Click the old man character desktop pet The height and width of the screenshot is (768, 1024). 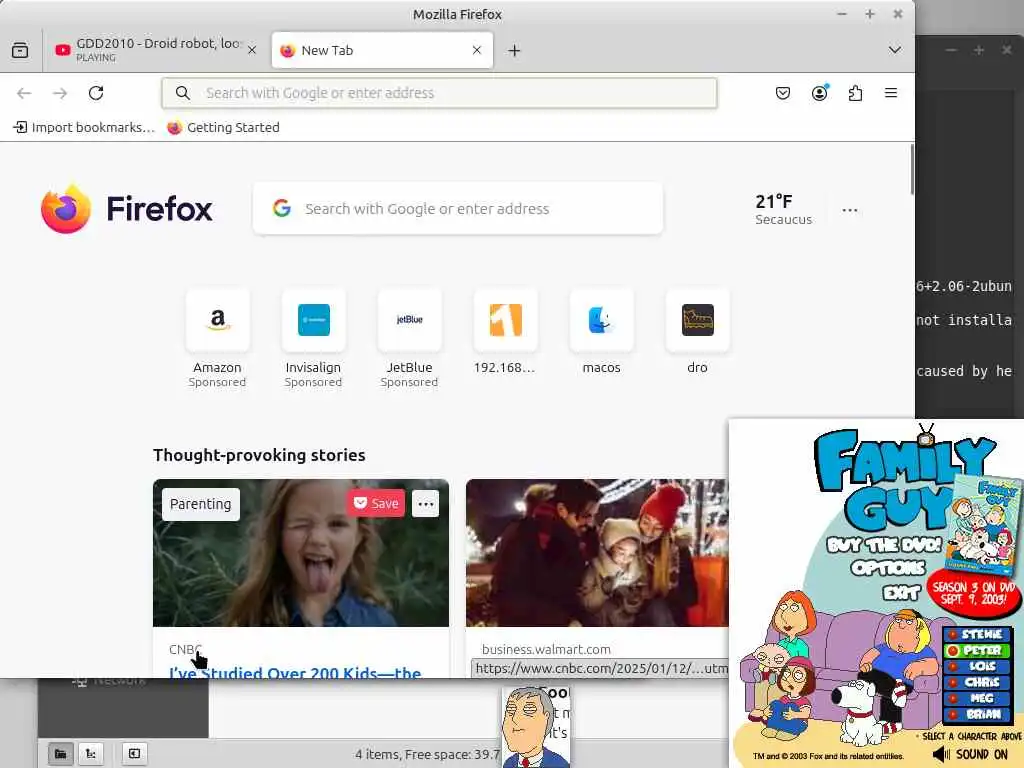(x=532, y=726)
